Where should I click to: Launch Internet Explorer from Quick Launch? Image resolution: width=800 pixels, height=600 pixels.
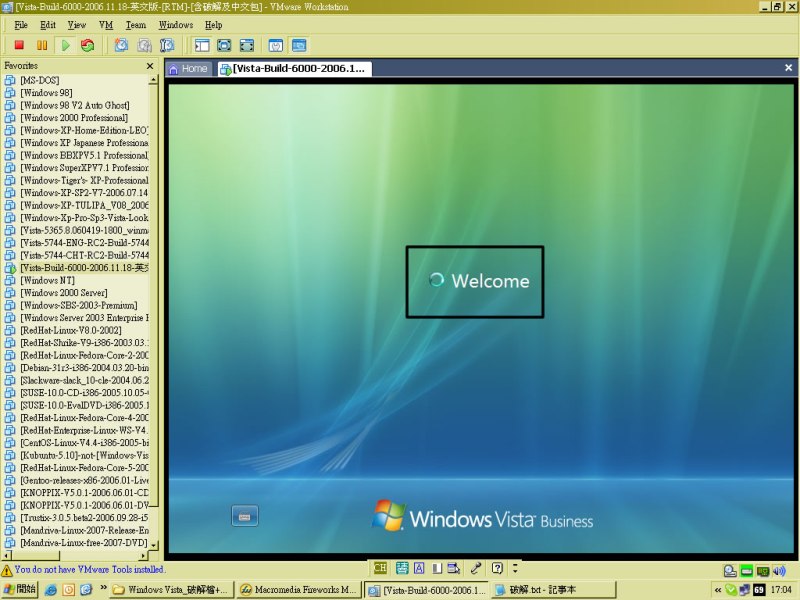pyautogui.click(x=51, y=590)
